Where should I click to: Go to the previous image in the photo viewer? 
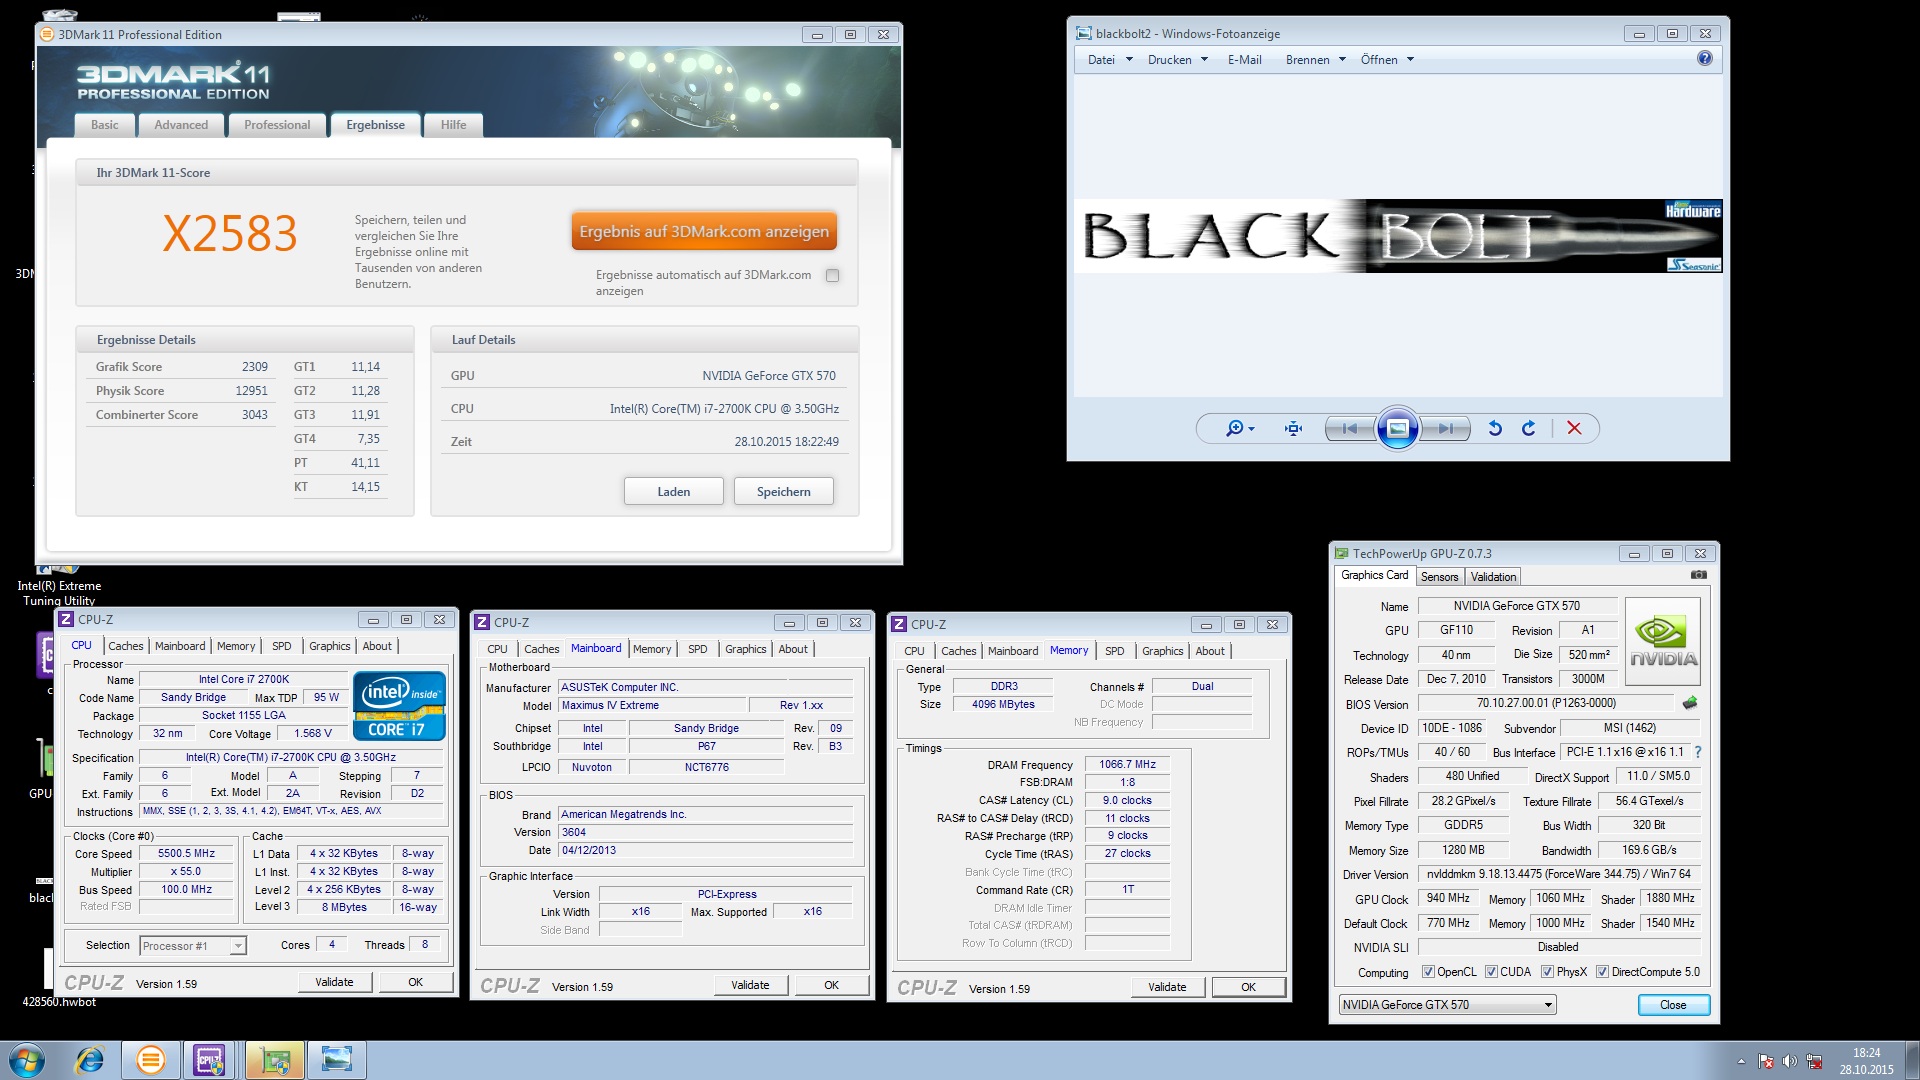click(1350, 428)
